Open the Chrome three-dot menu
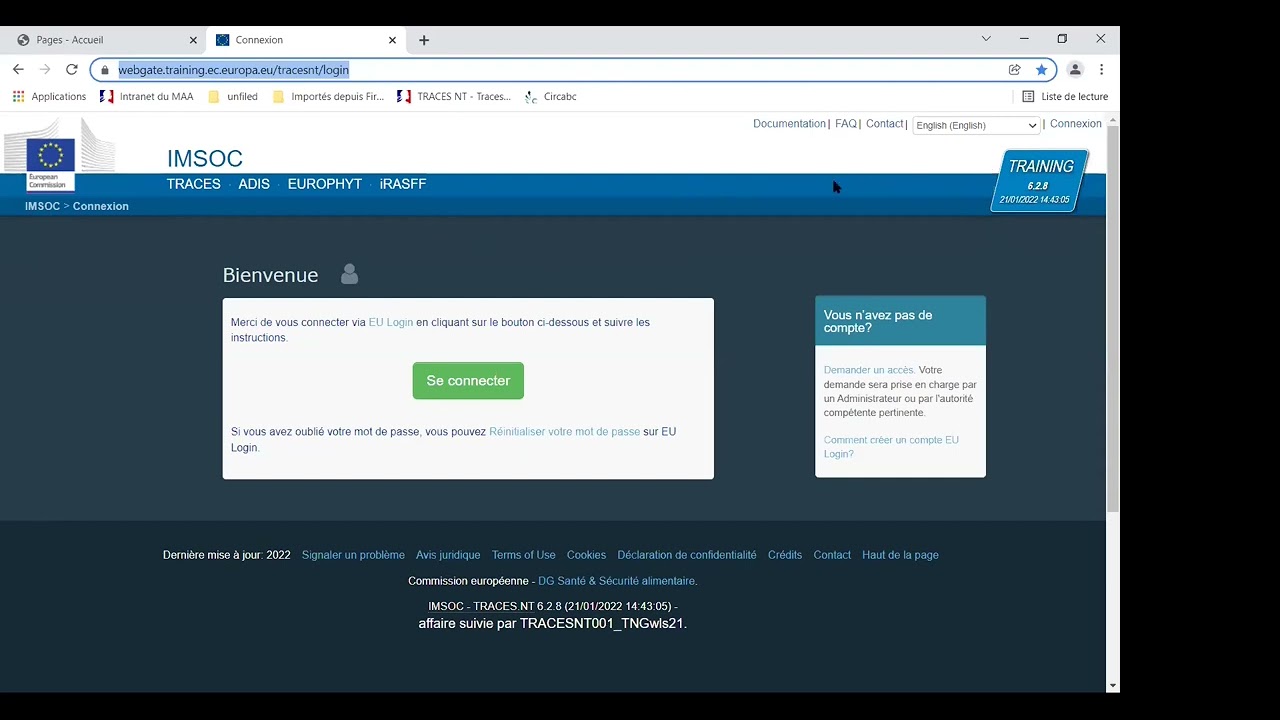 click(1101, 70)
